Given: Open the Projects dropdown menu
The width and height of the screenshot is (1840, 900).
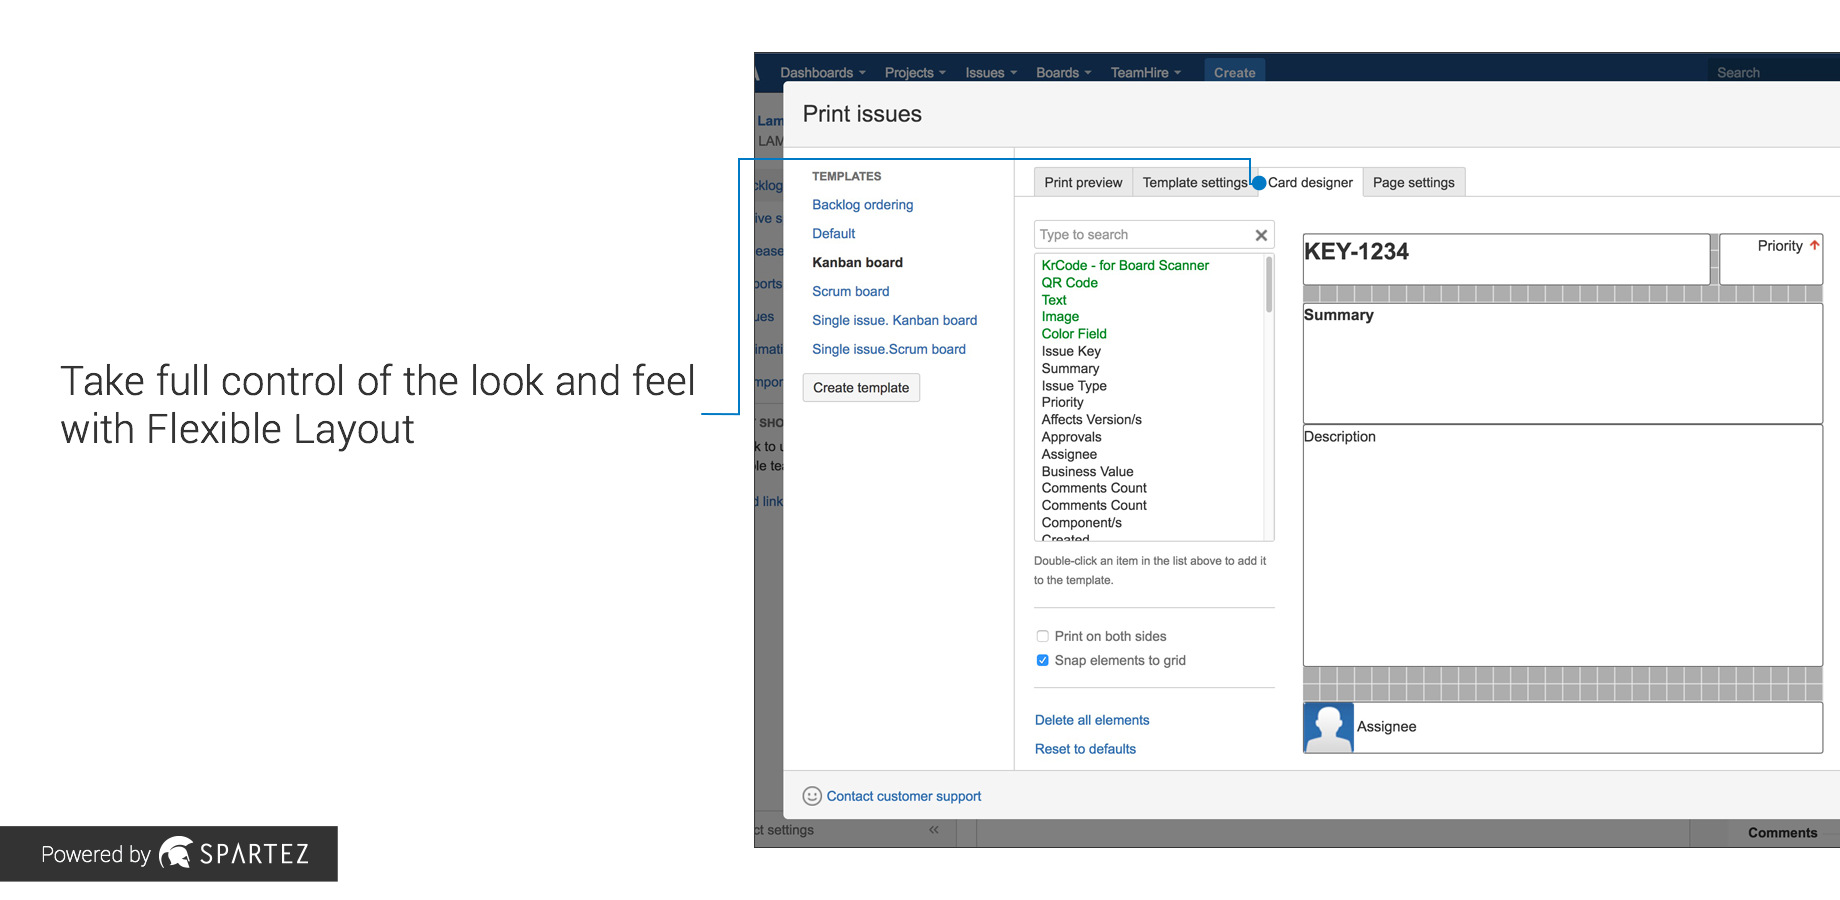Looking at the screenshot, I should (915, 73).
